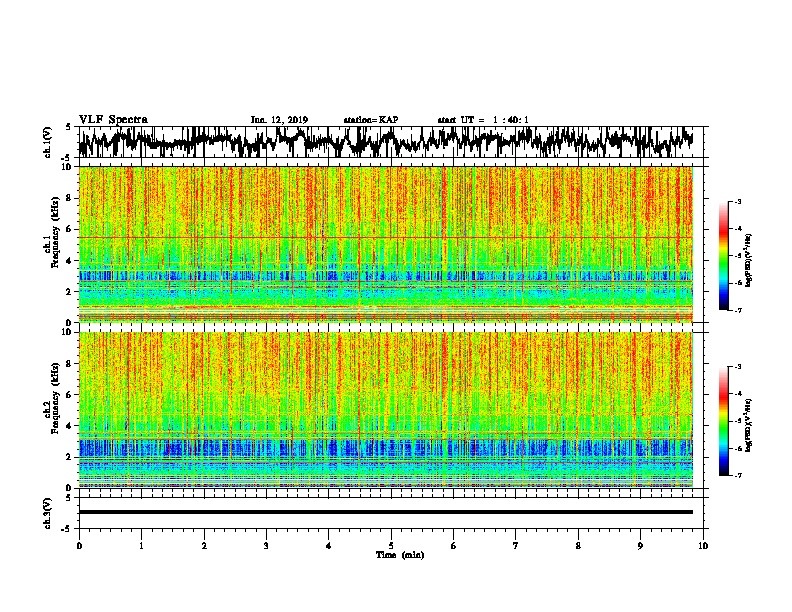Viewport: 792px width, 612px height.
Task: Click the "VLF Spectra" plot title
Action: coord(113,119)
